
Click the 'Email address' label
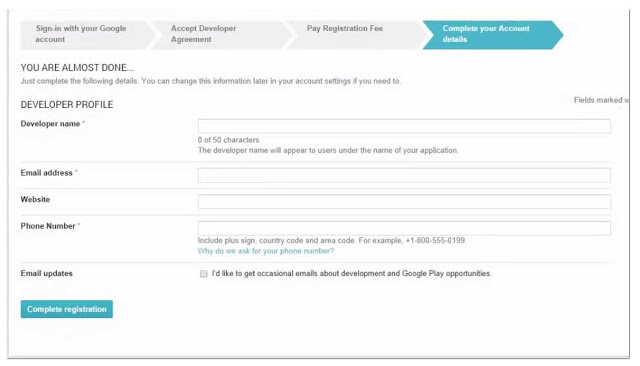[47, 173]
